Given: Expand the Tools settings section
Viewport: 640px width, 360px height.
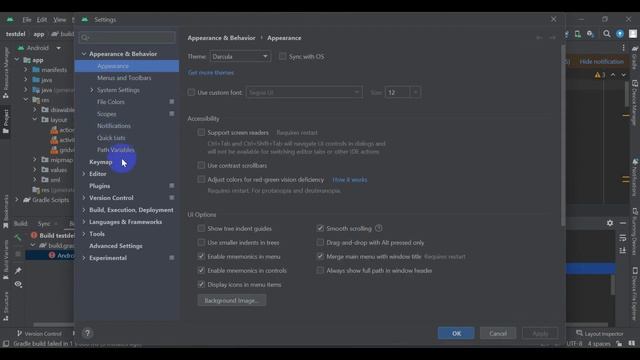Looking at the screenshot, I should click(x=84, y=234).
